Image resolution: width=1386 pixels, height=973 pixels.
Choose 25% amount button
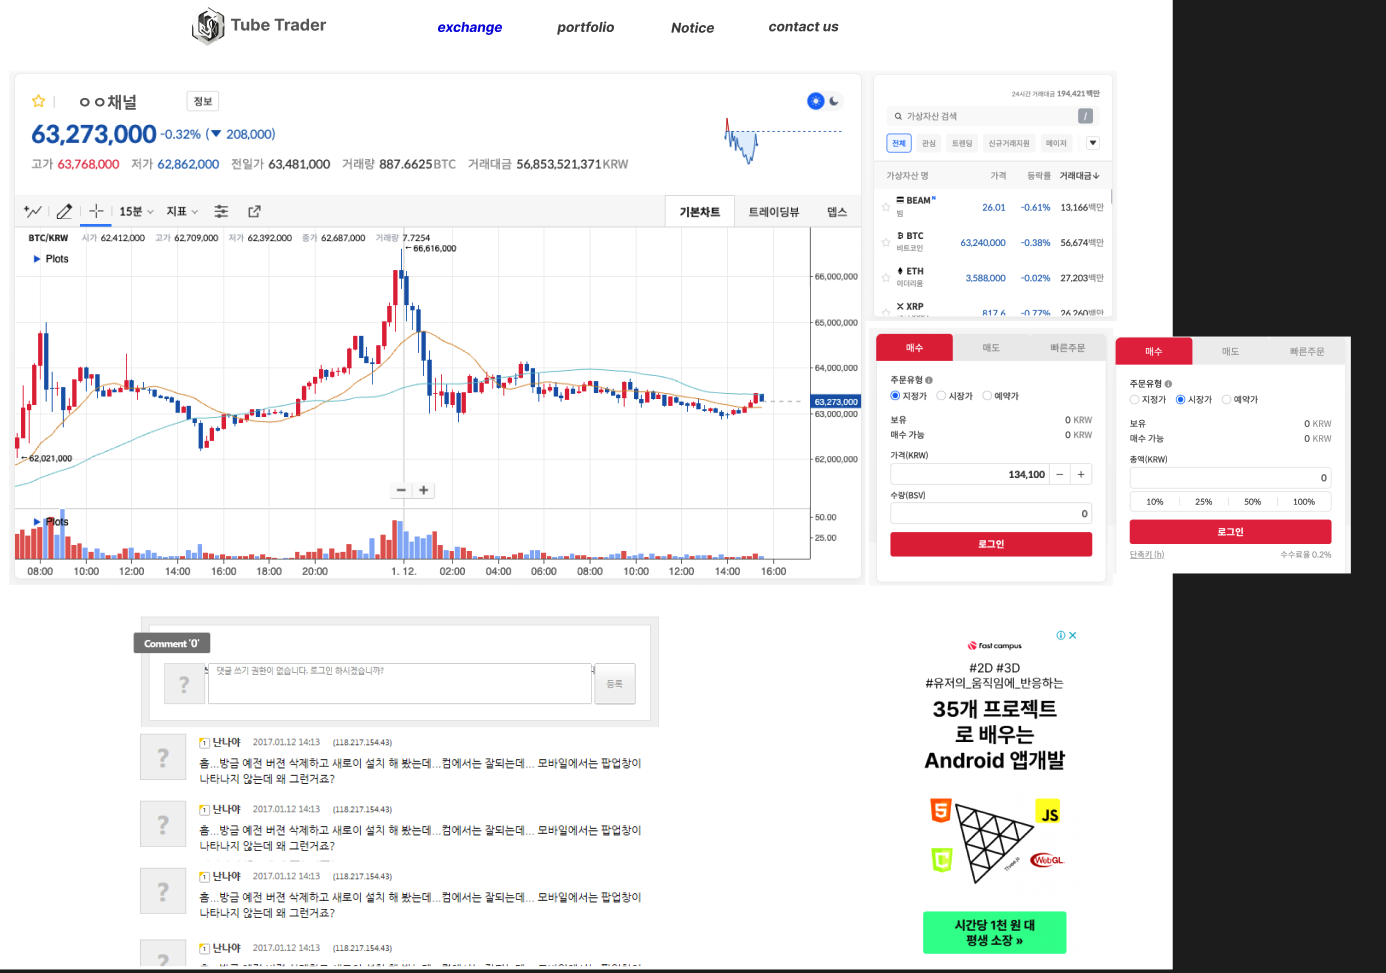(x=1204, y=502)
